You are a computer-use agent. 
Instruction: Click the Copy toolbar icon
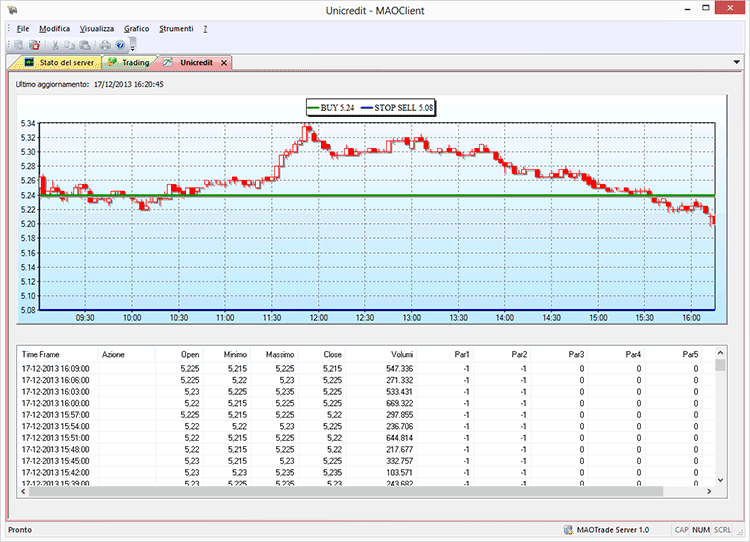[x=70, y=45]
